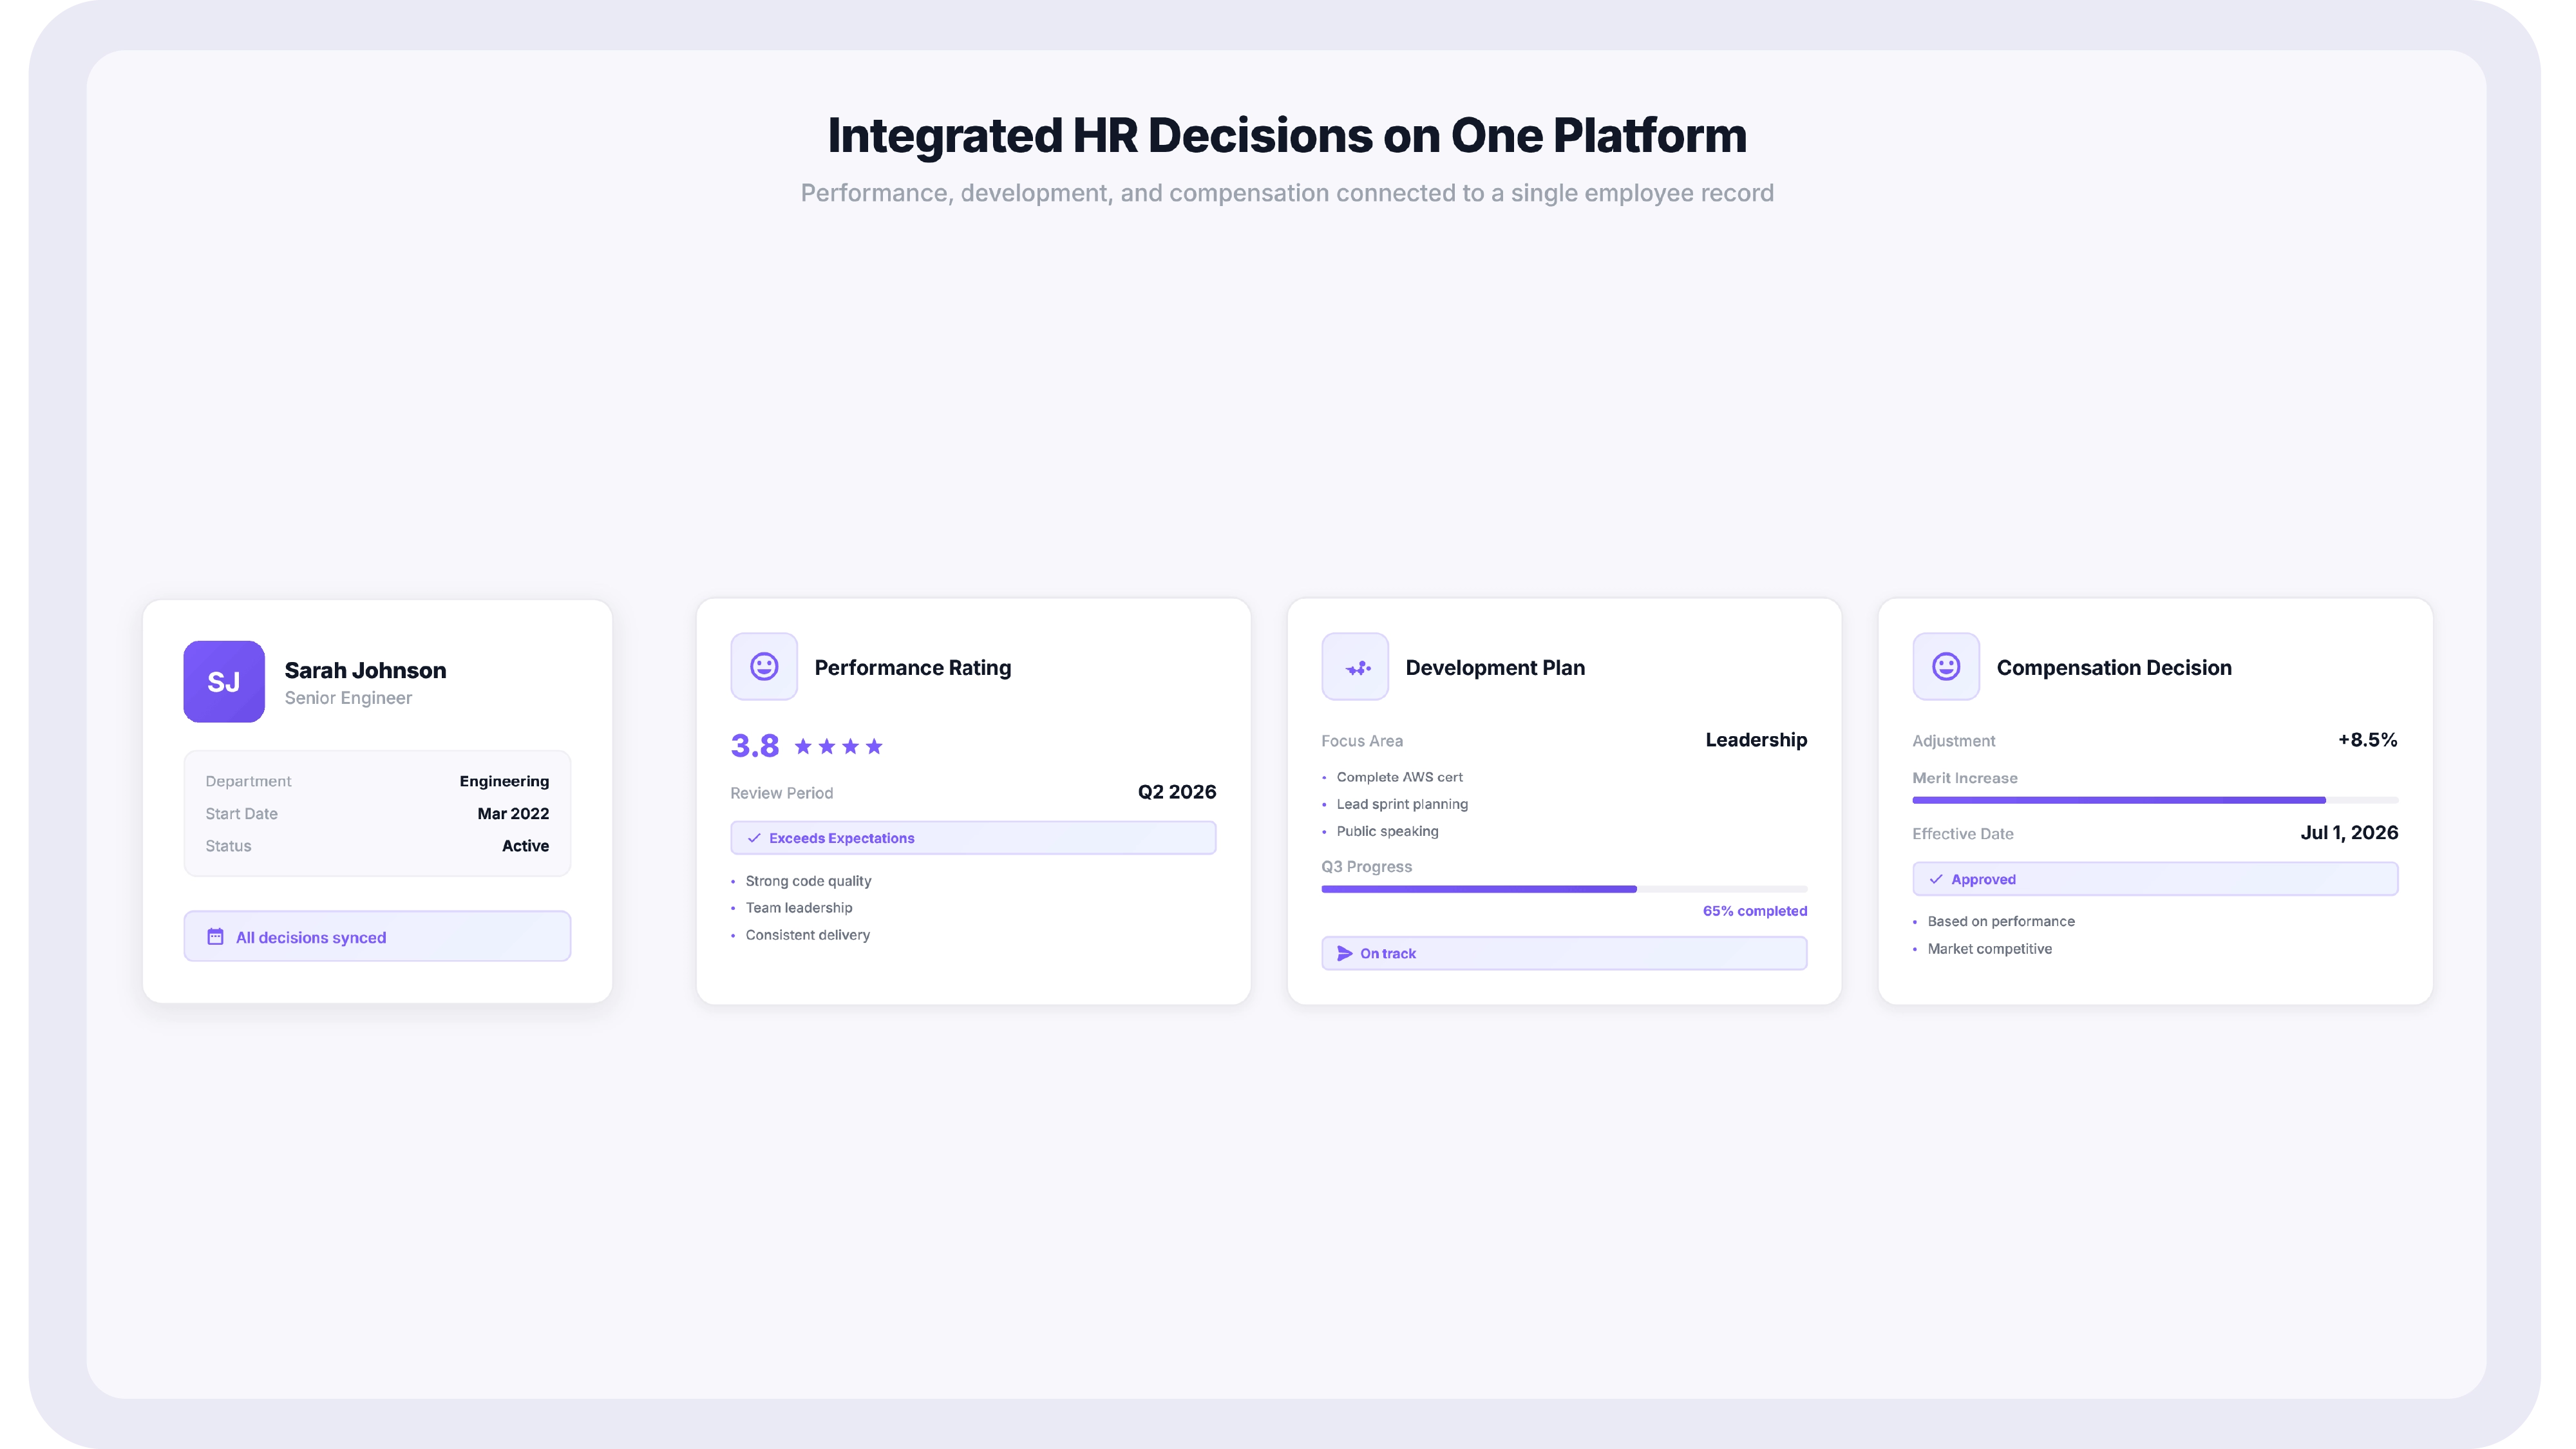Viewport: 2576px width, 1449px height.
Task: Click the Start Date label
Action: coord(241,814)
